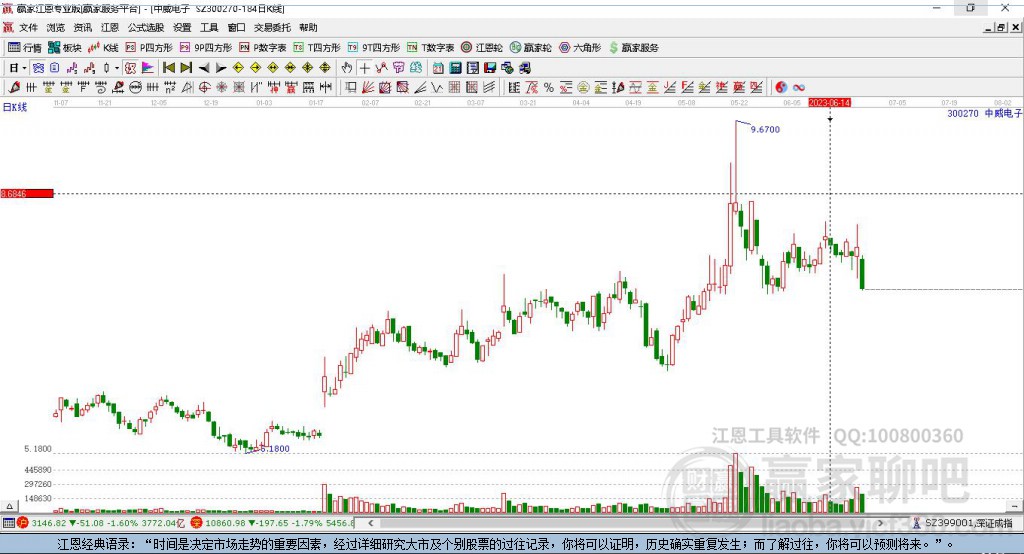1024x554 pixels.
Task: Open the 9T四方形 tool
Action: coord(374,48)
